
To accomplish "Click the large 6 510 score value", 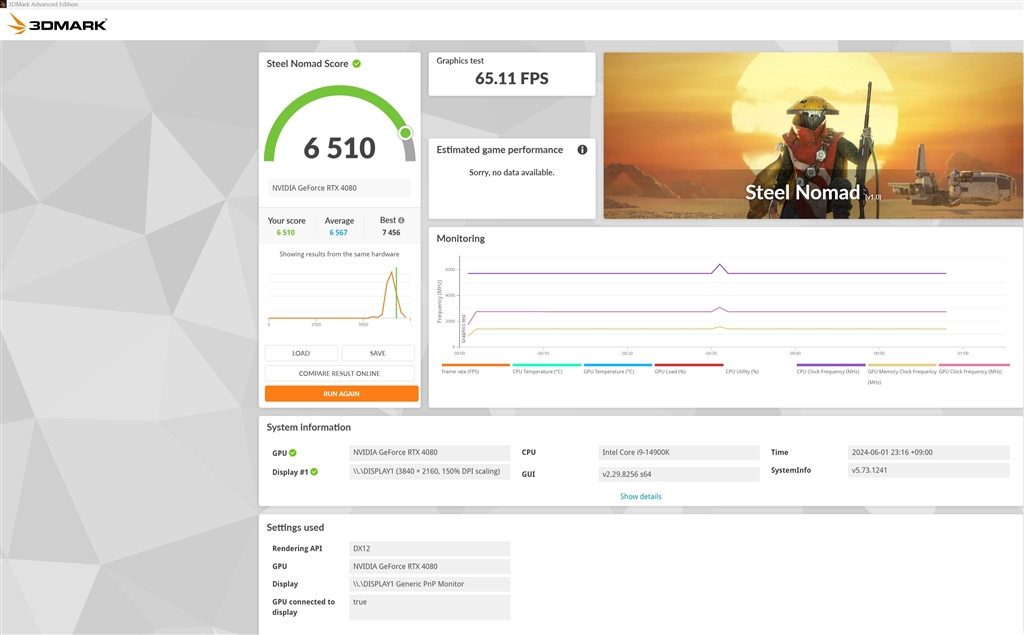I will [x=340, y=148].
